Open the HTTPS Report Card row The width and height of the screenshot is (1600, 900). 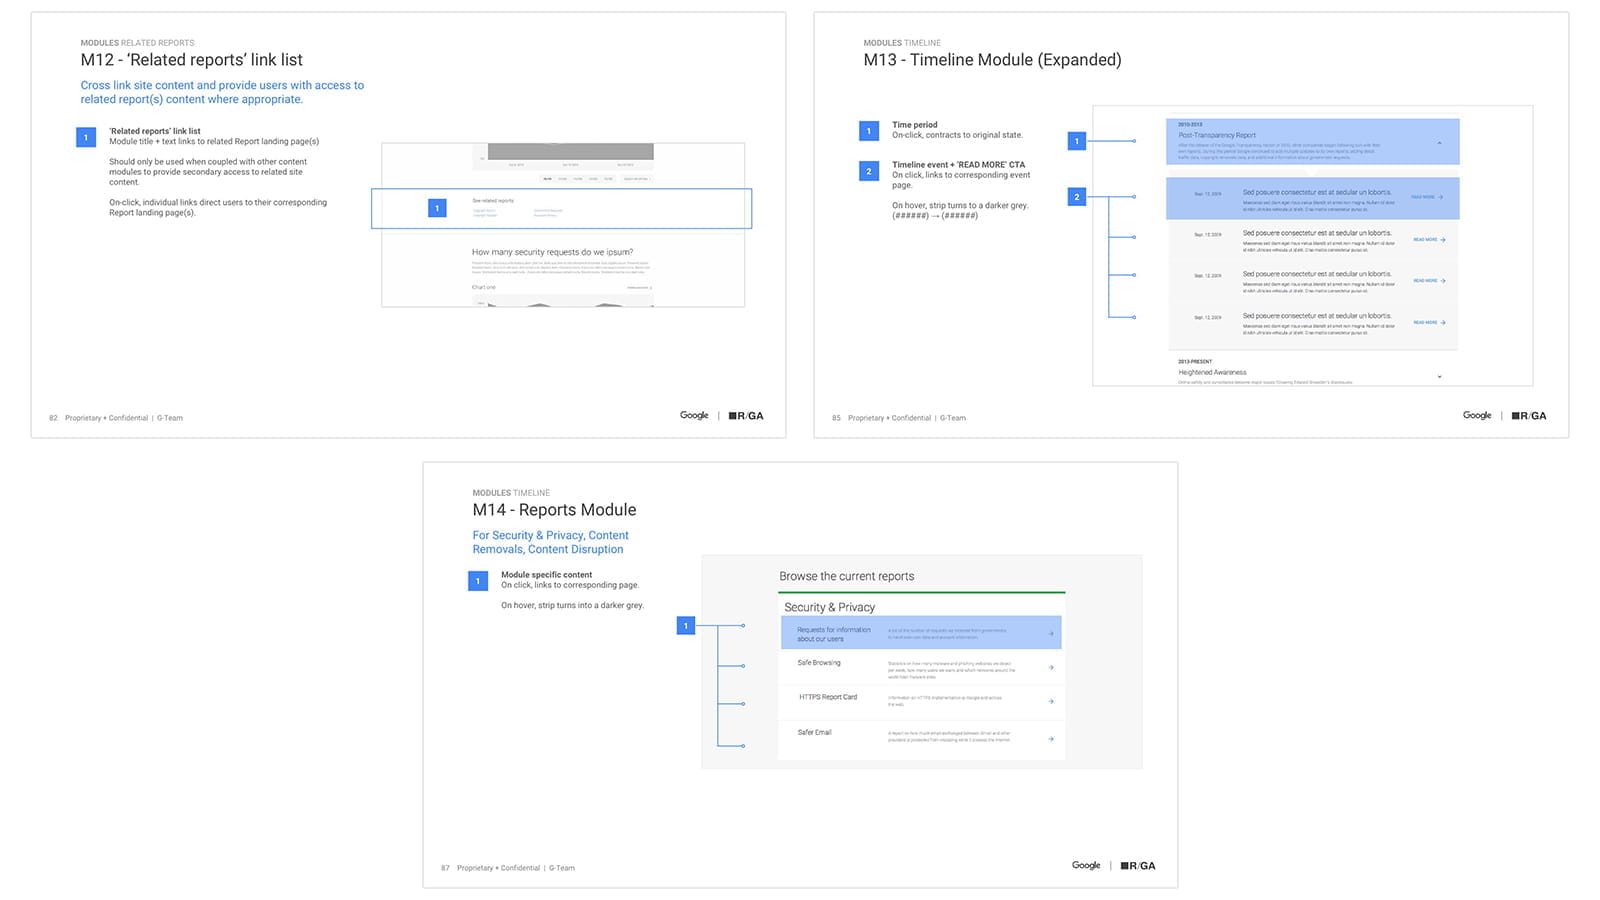[x=921, y=701]
